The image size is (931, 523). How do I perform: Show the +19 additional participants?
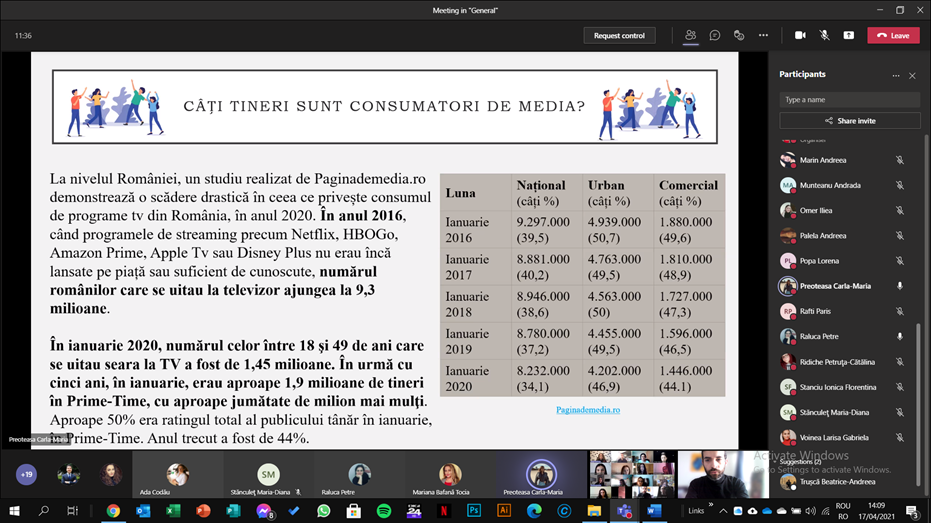26,475
